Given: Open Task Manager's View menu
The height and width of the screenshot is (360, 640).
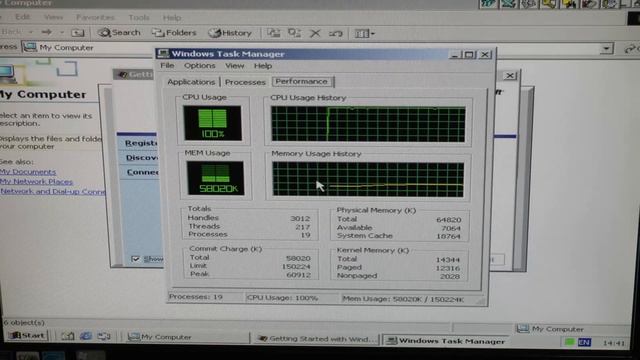Looking at the screenshot, I should pyautogui.click(x=234, y=65).
